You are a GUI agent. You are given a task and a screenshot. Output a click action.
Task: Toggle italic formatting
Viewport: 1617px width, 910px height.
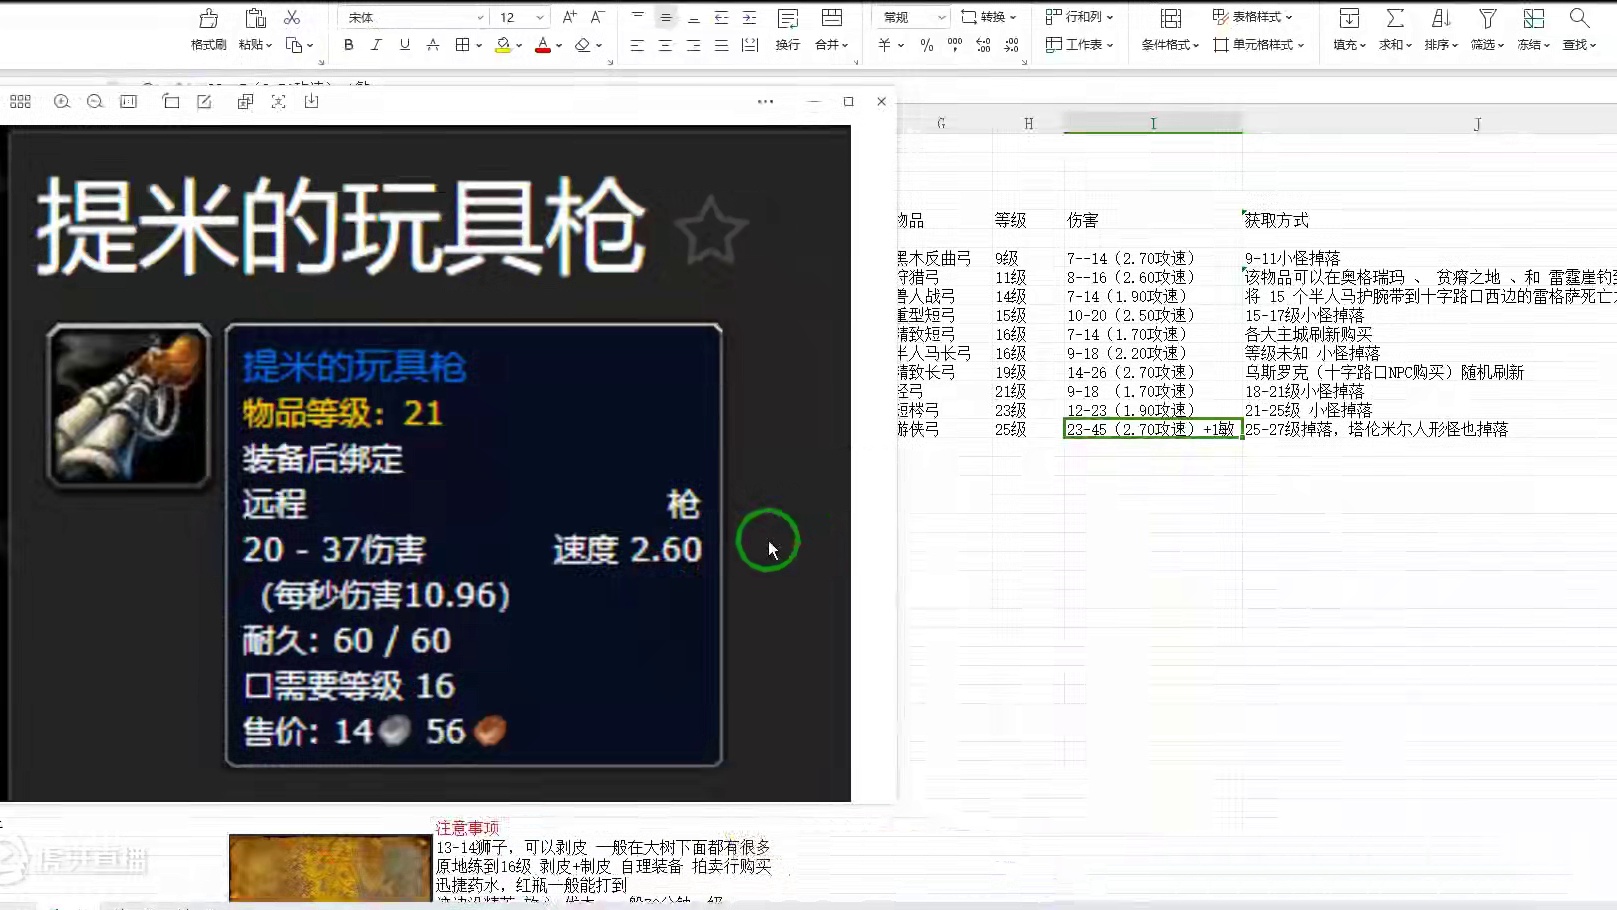pos(375,45)
